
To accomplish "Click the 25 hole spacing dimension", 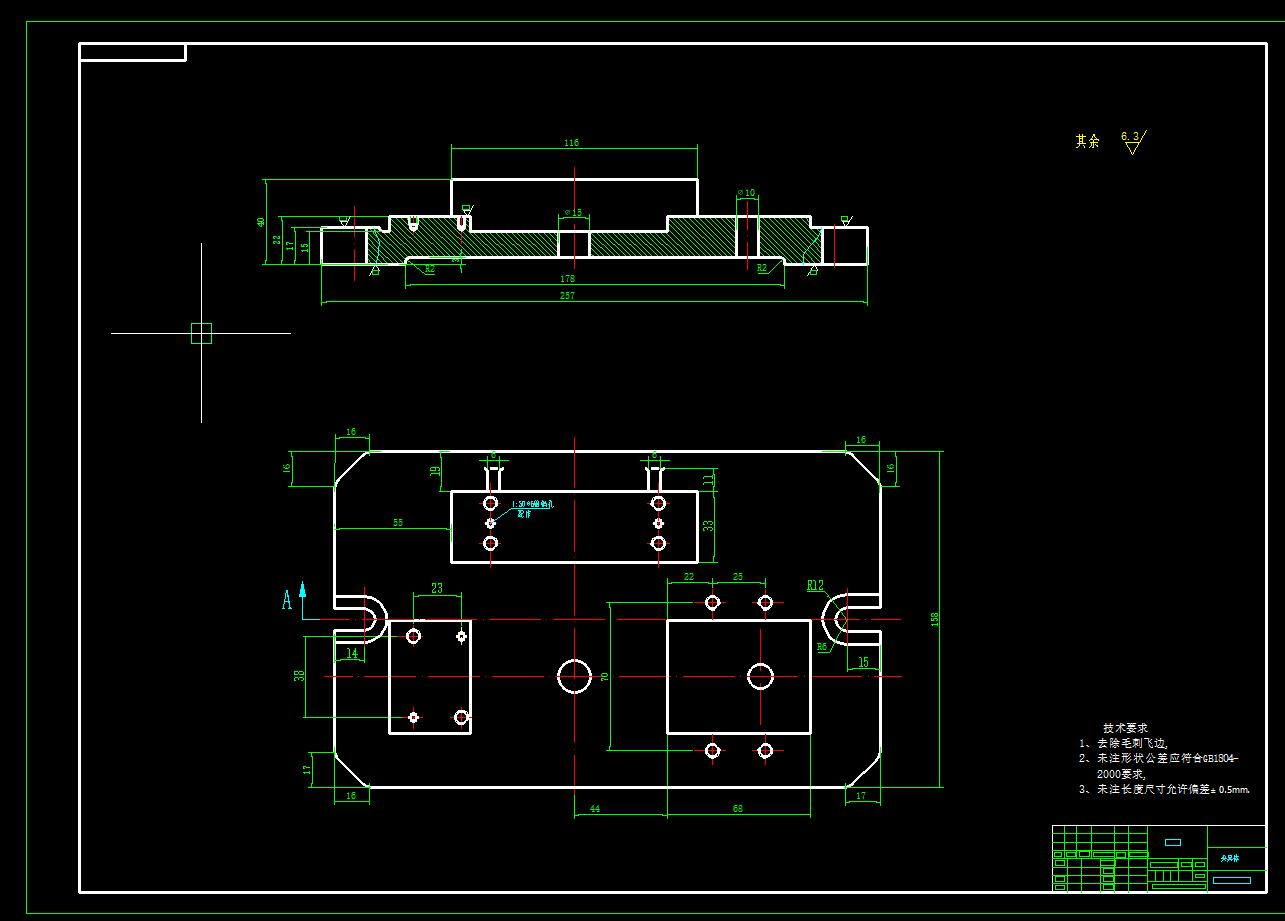I will pyautogui.click(x=738, y=577).
